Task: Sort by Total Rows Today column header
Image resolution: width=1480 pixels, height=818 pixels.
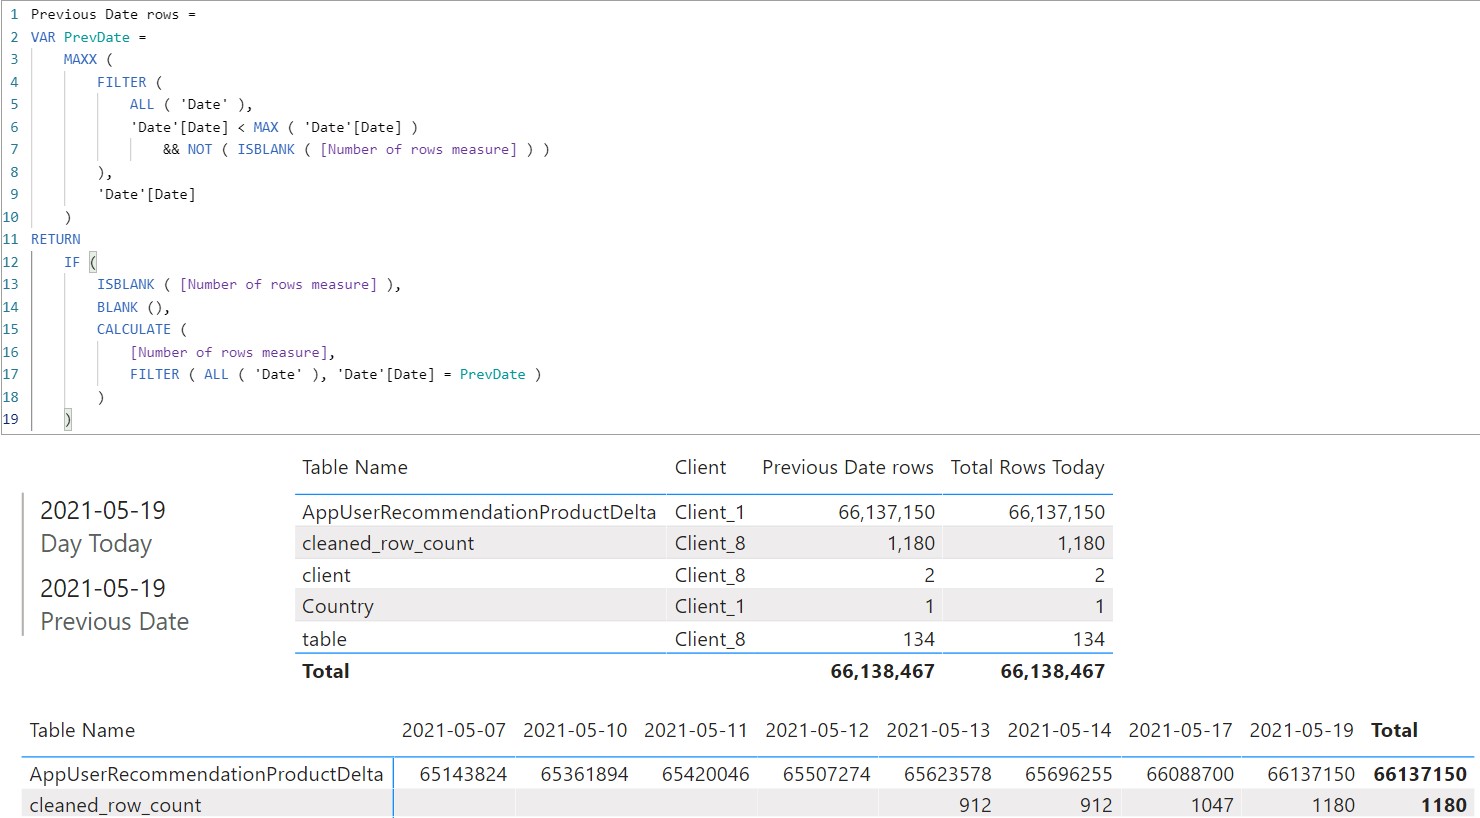Action: click(1027, 467)
